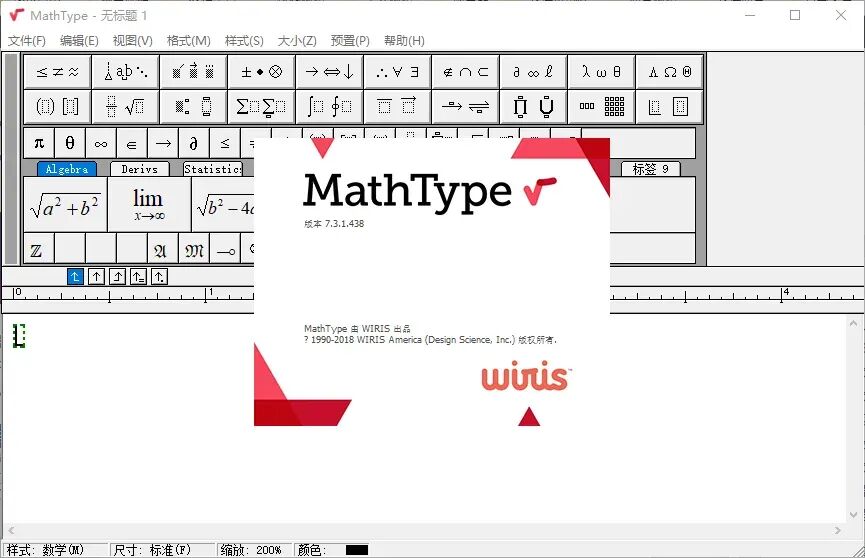Insert the infinity symbol from small bar
The height and width of the screenshot is (558, 865).
[x=101, y=144]
